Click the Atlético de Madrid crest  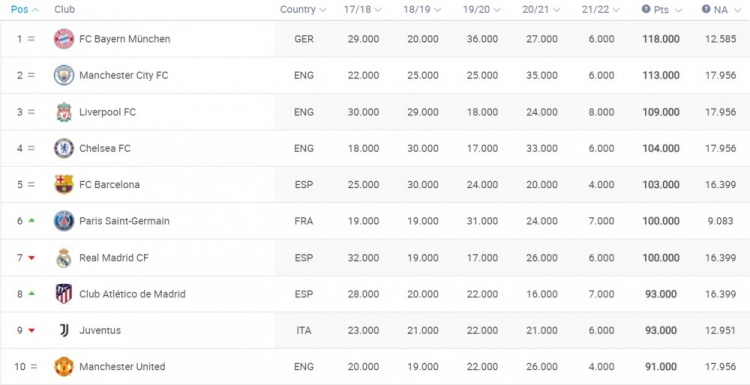(64, 294)
